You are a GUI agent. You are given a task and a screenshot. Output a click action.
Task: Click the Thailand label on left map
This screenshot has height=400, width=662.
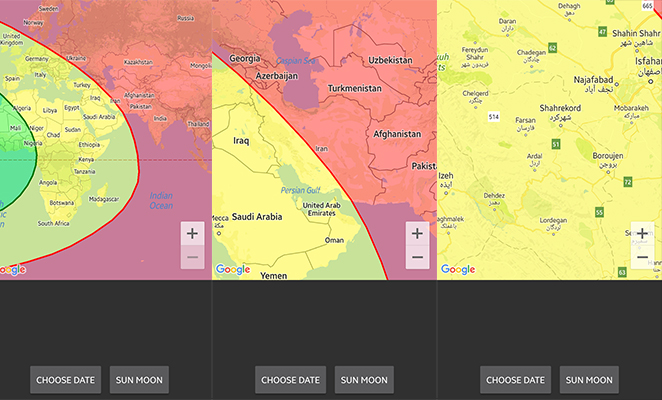pos(198,124)
